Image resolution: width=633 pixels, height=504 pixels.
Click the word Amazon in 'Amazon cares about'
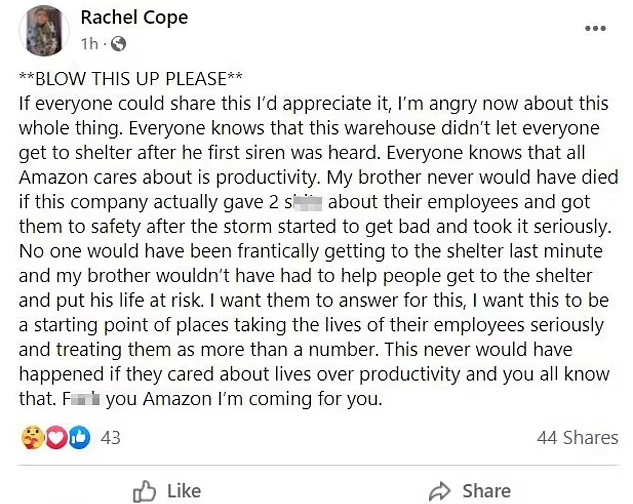(53, 177)
